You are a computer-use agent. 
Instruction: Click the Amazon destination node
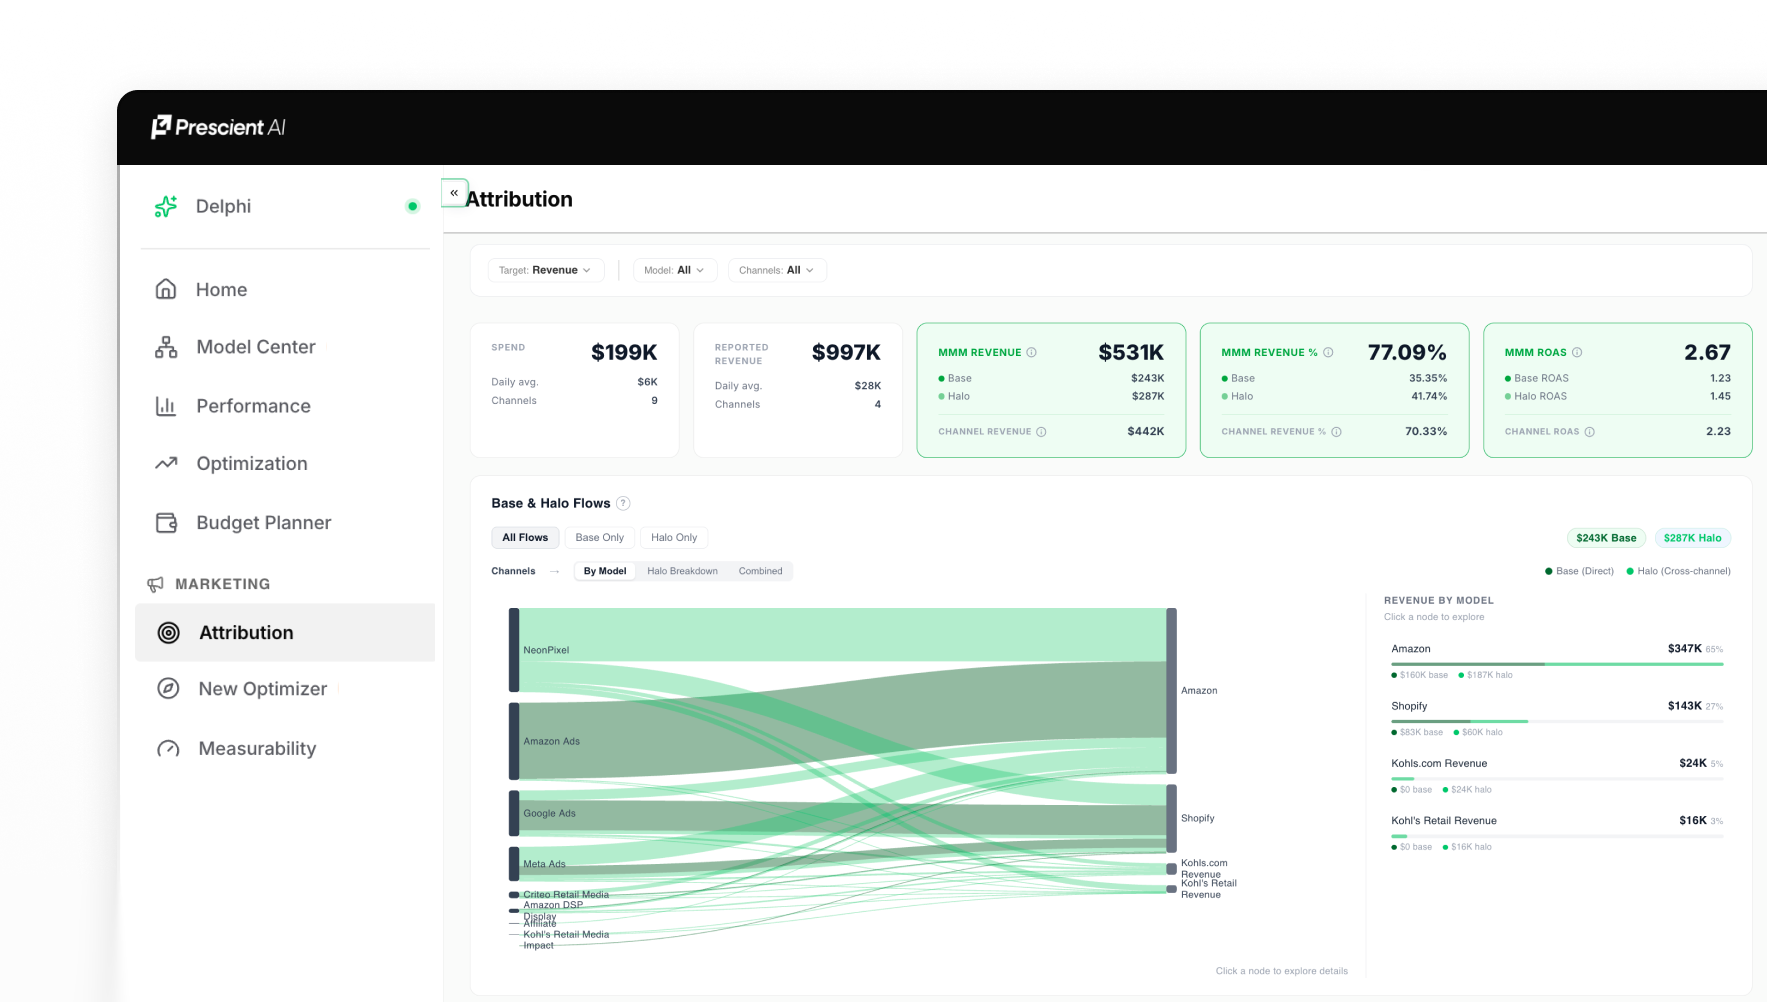click(x=1171, y=691)
